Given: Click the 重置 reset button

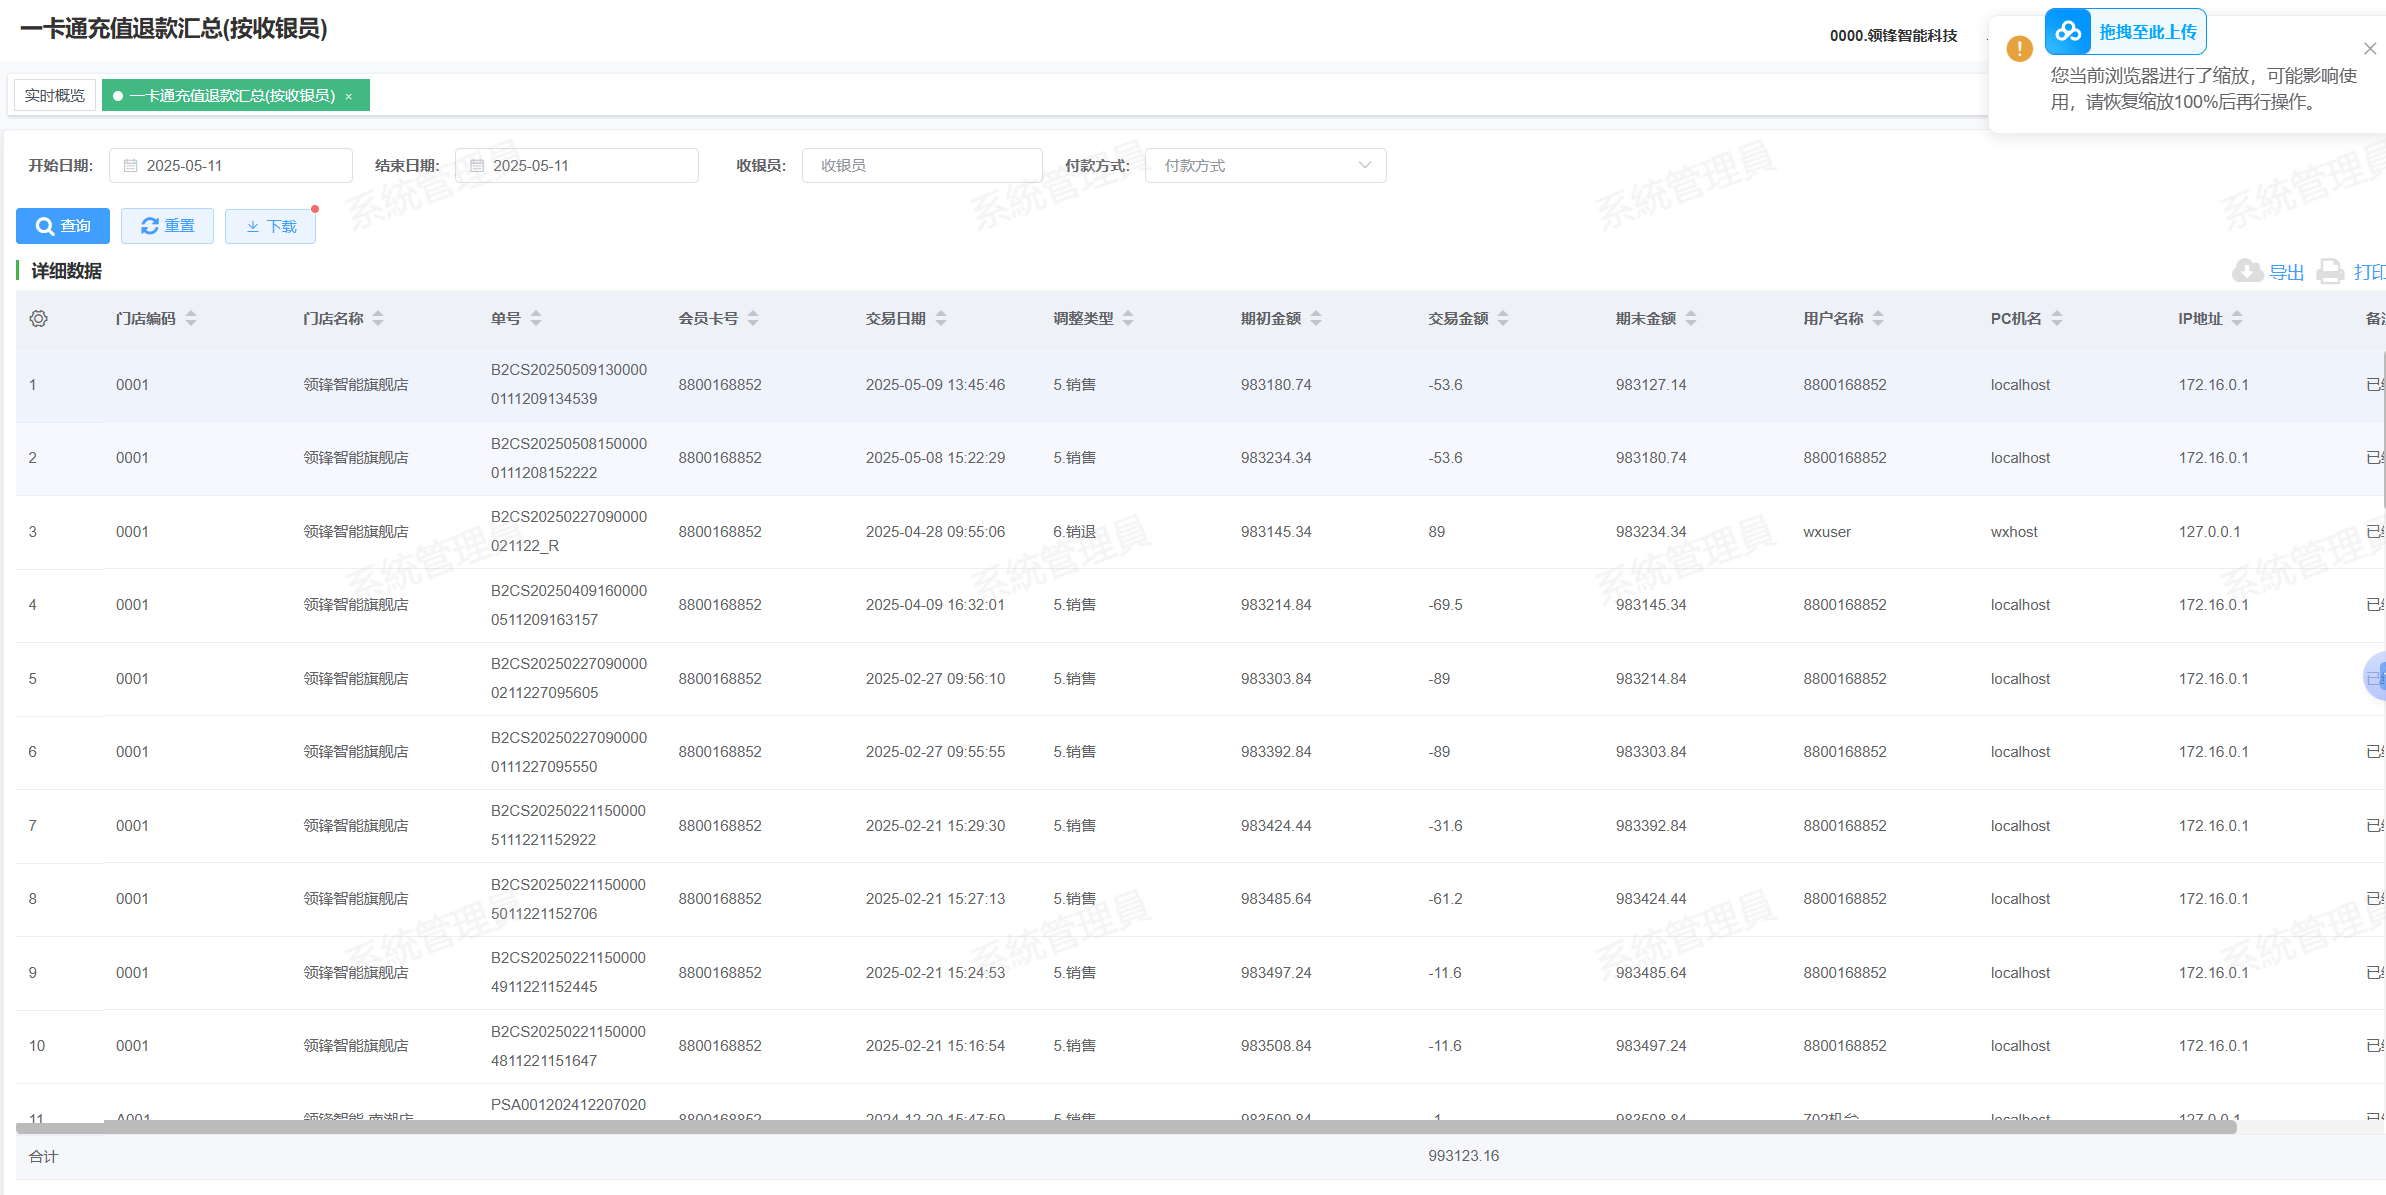Looking at the screenshot, I should pos(167,226).
